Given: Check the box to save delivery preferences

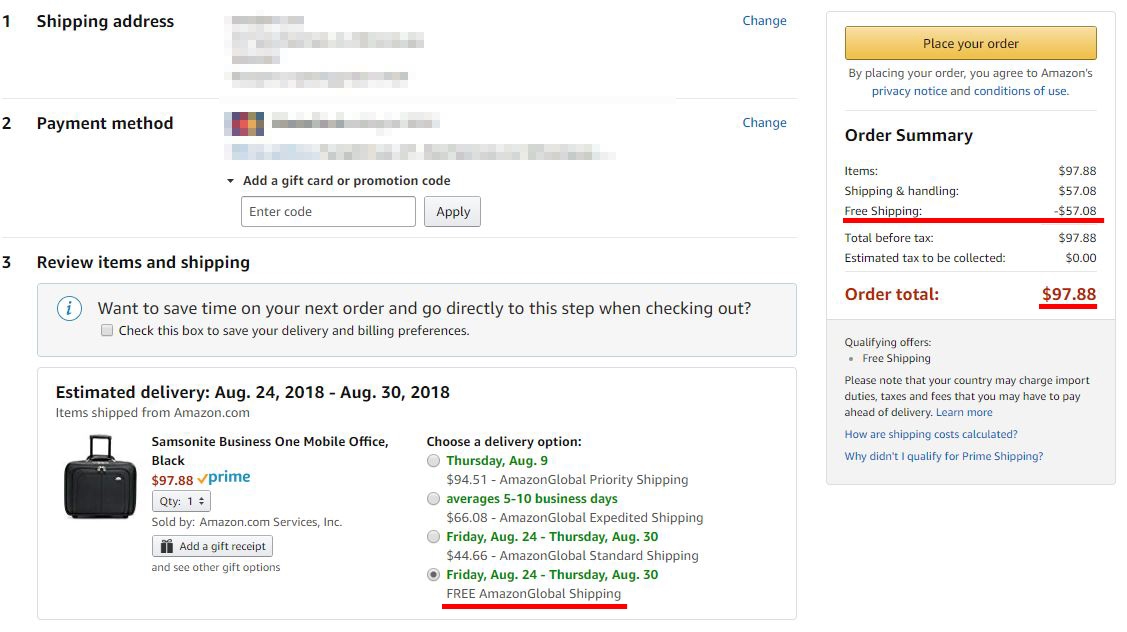Looking at the screenshot, I should [x=107, y=331].
